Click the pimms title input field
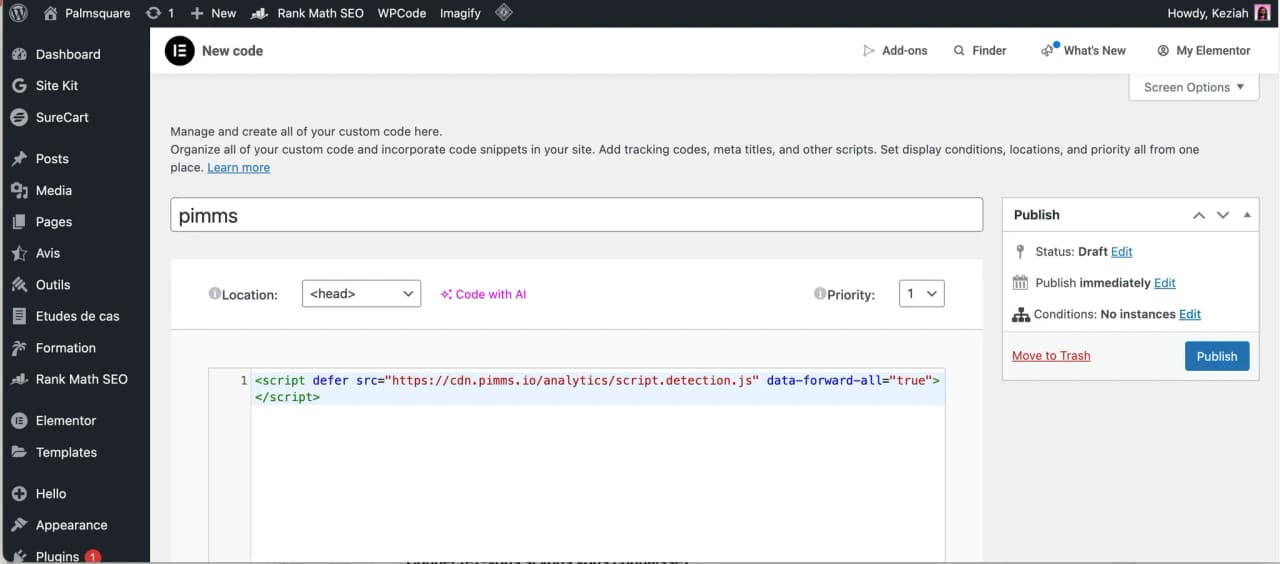 [576, 215]
